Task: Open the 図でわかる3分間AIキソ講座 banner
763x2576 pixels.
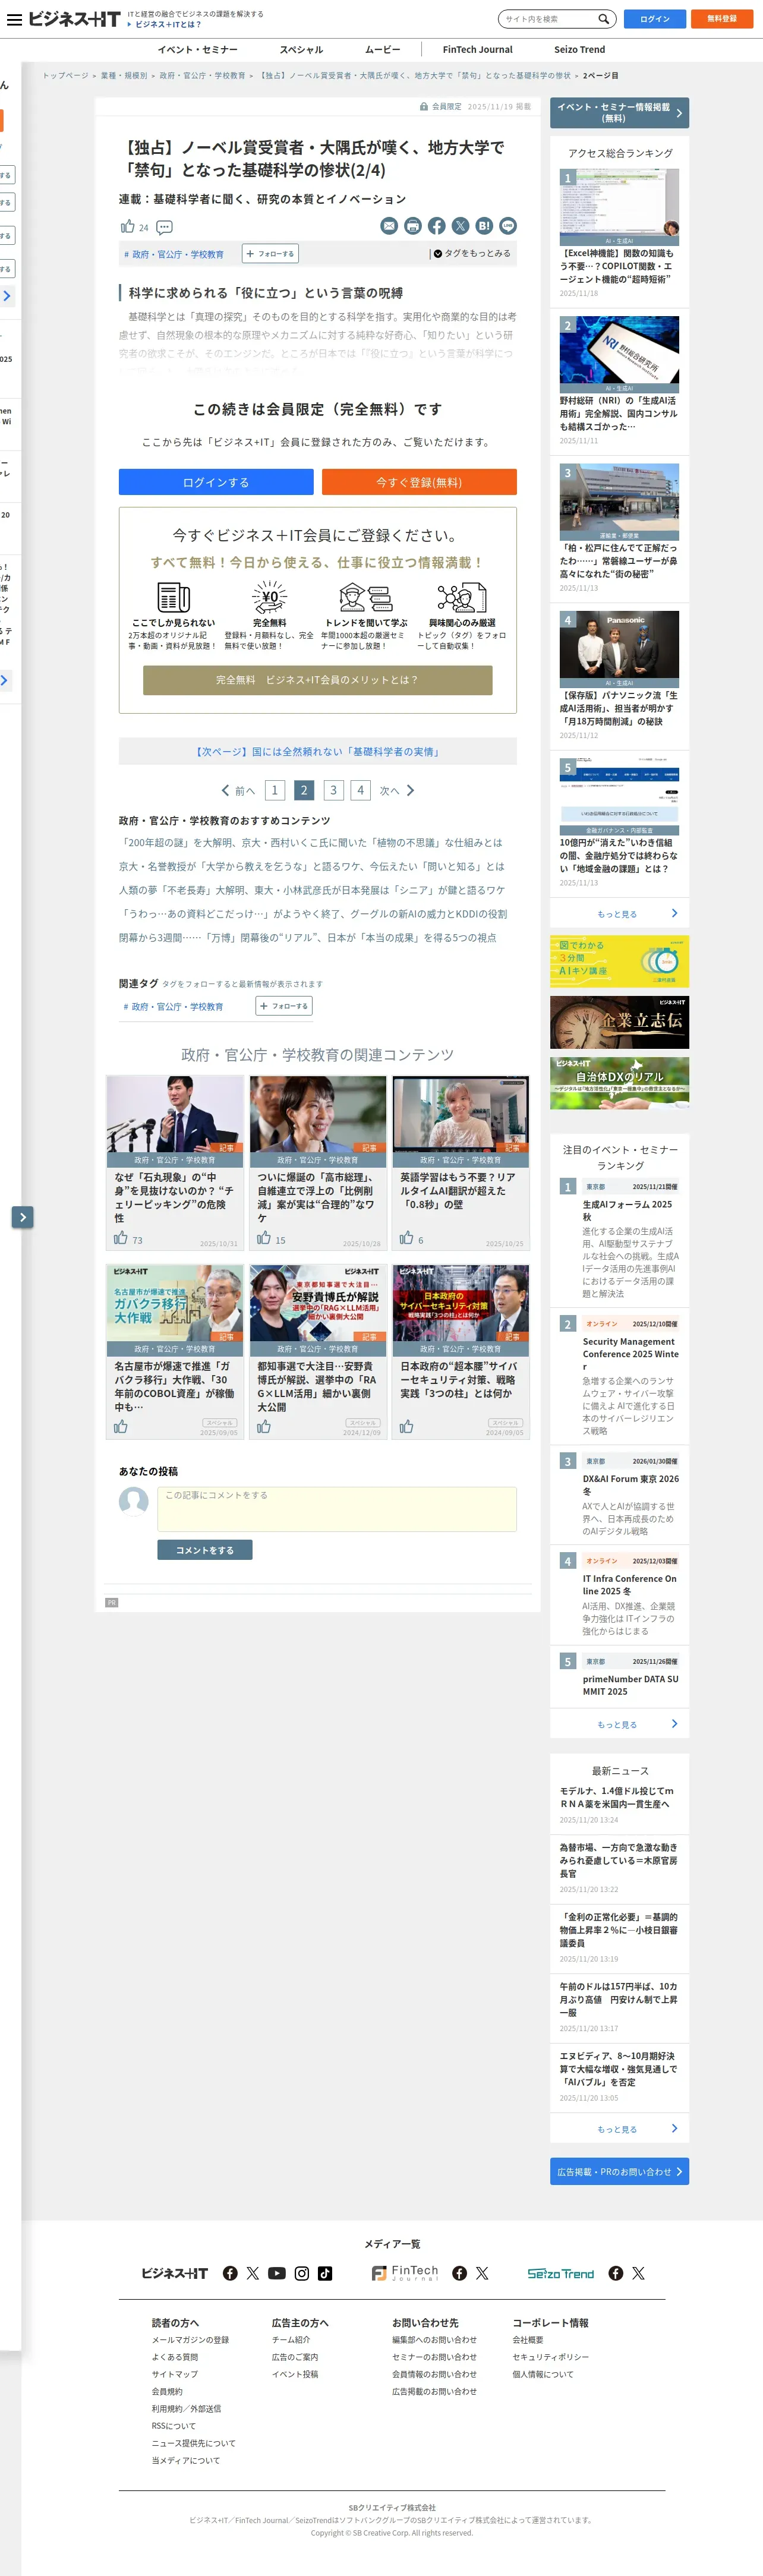Action: point(619,961)
